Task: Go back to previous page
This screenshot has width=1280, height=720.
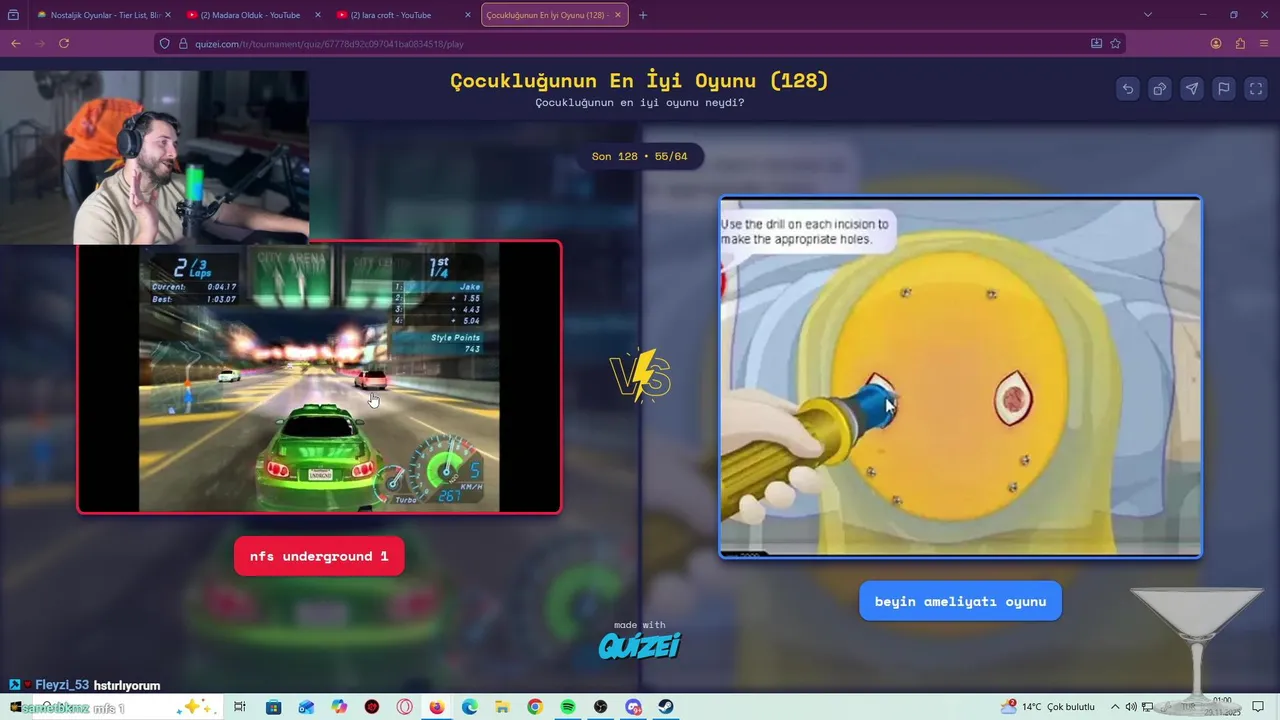Action: 15,43
